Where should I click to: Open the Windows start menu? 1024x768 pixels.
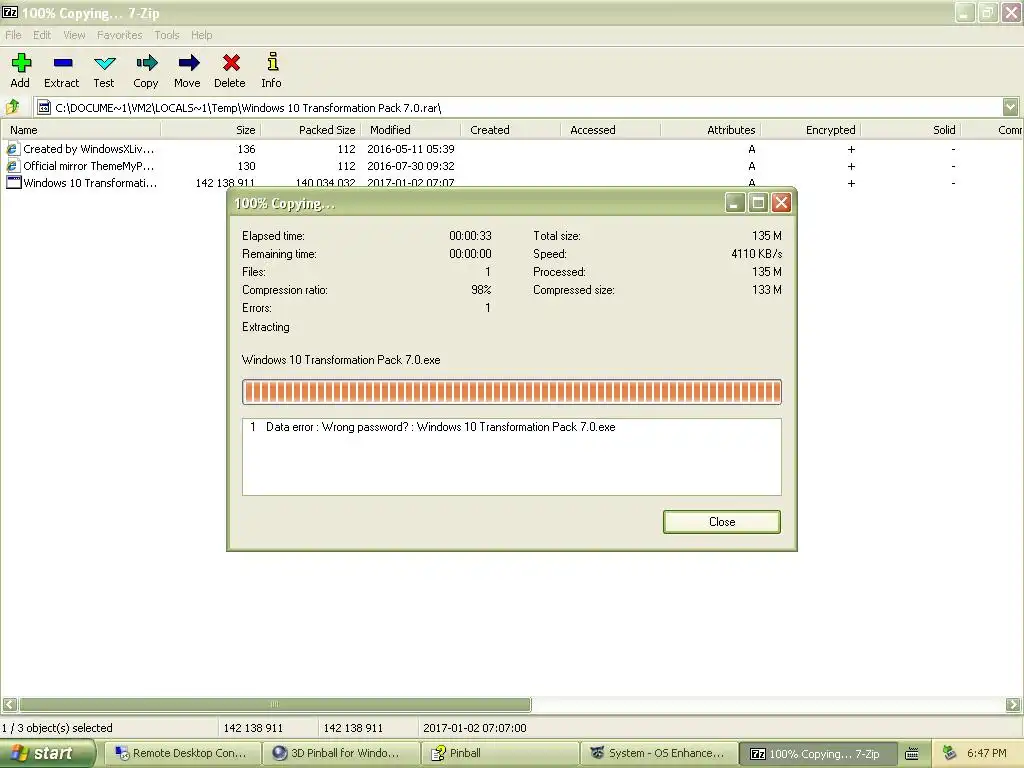tap(47, 754)
